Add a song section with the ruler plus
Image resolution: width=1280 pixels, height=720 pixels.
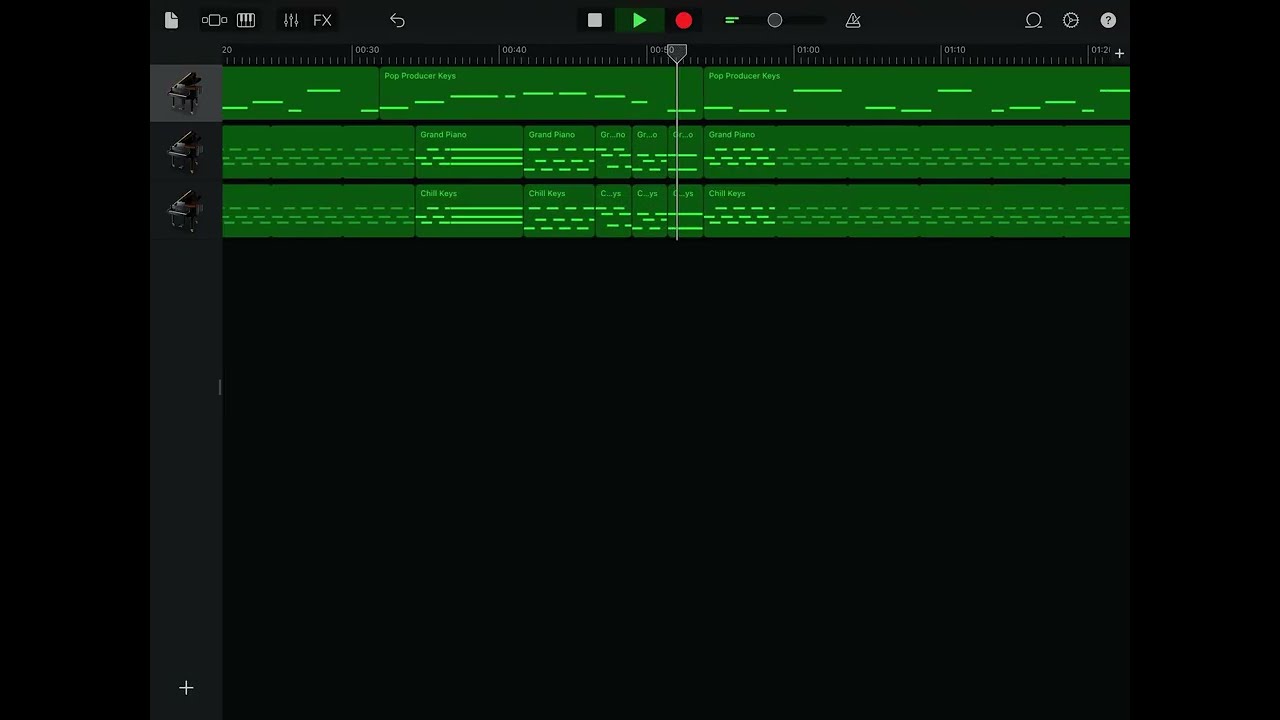pos(1119,52)
